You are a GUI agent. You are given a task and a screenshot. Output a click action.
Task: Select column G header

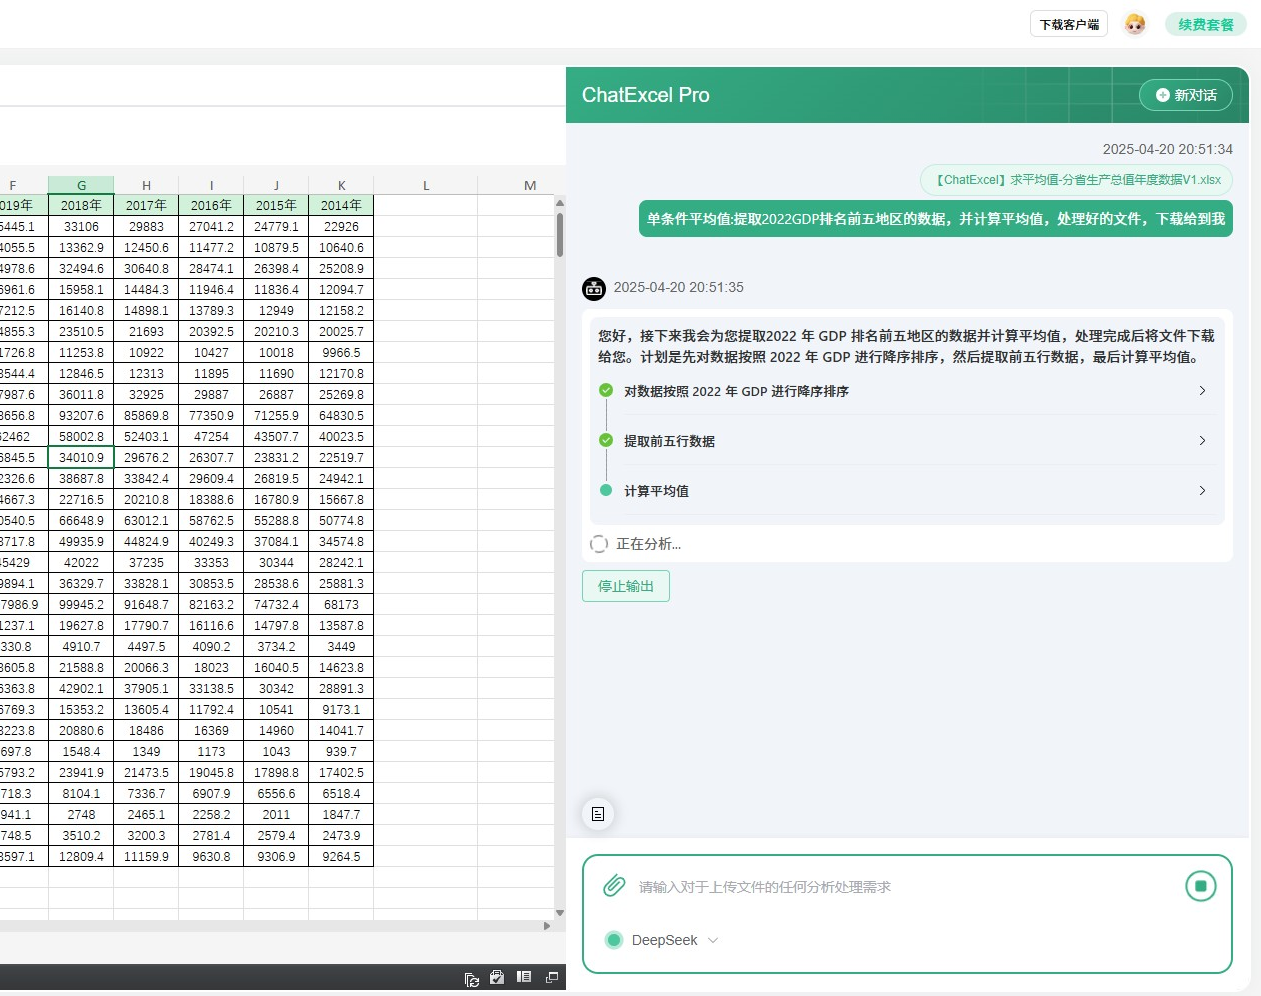click(x=81, y=185)
